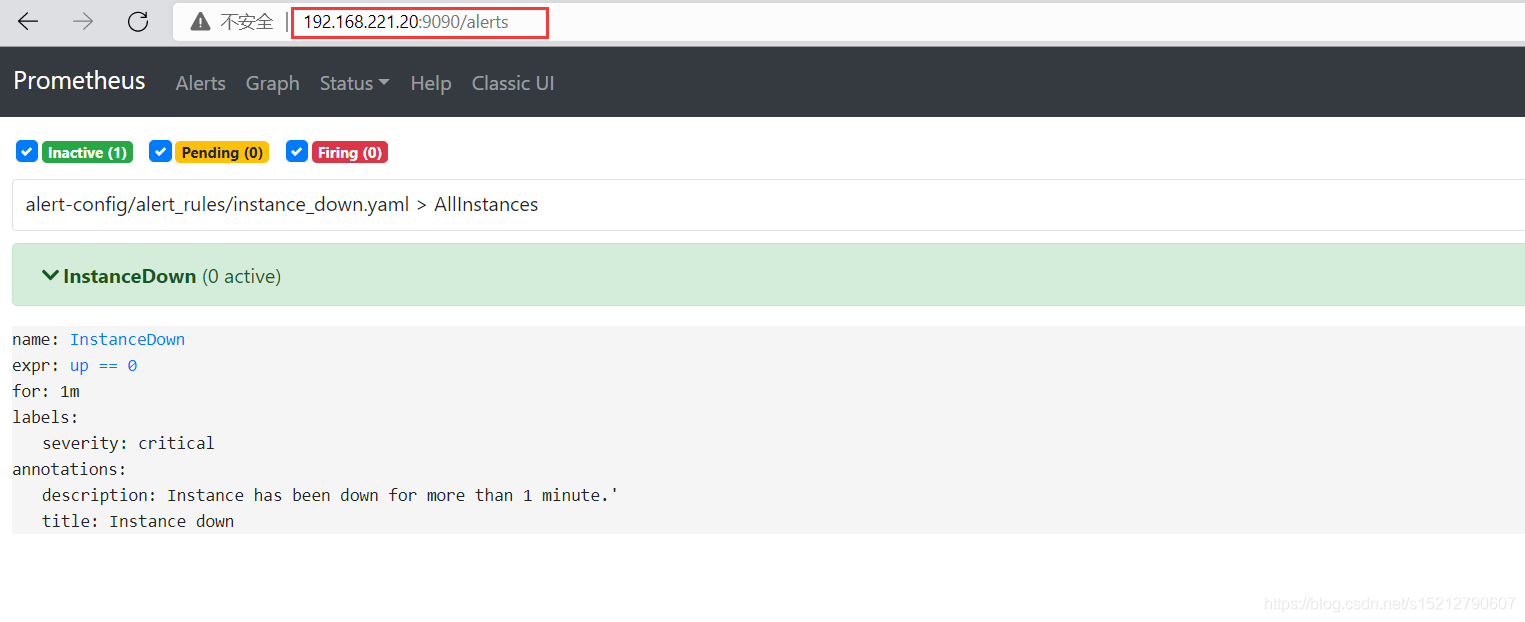The height and width of the screenshot is (622, 1525).
Task: Collapse the InstanceDown alert chevron
Action: pyautogui.click(x=50, y=275)
